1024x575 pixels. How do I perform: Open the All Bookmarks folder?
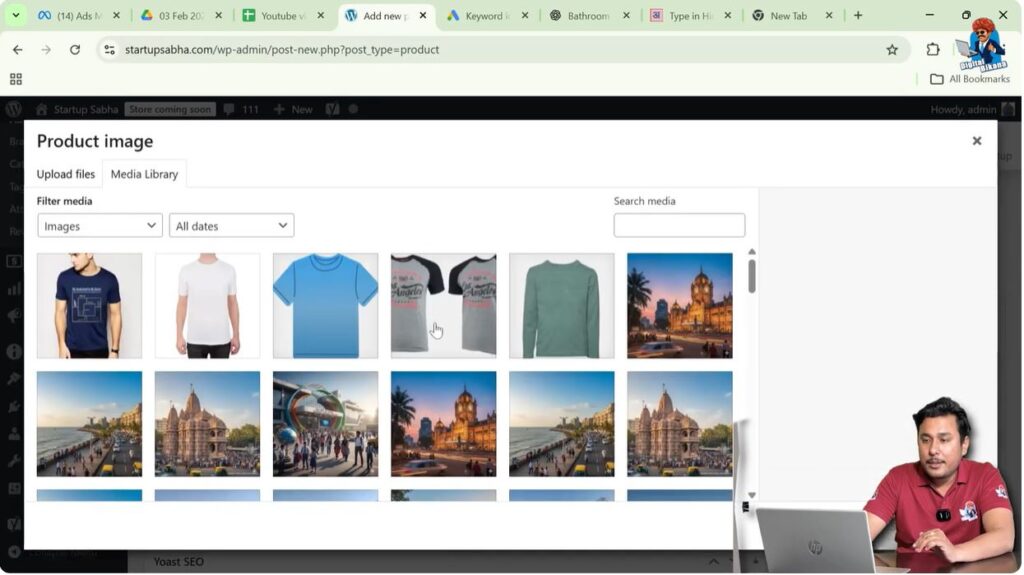click(970, 79)
